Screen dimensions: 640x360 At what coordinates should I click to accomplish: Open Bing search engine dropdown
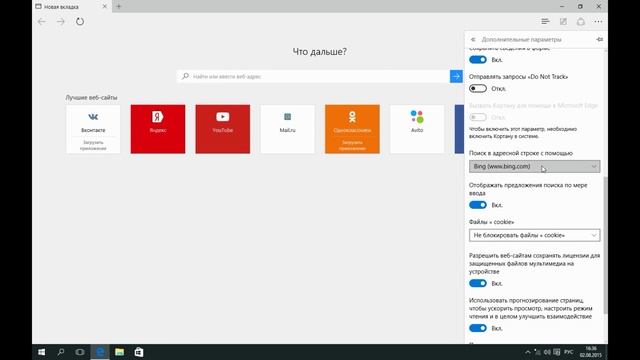pyautogui.click(x=534, y=167)
